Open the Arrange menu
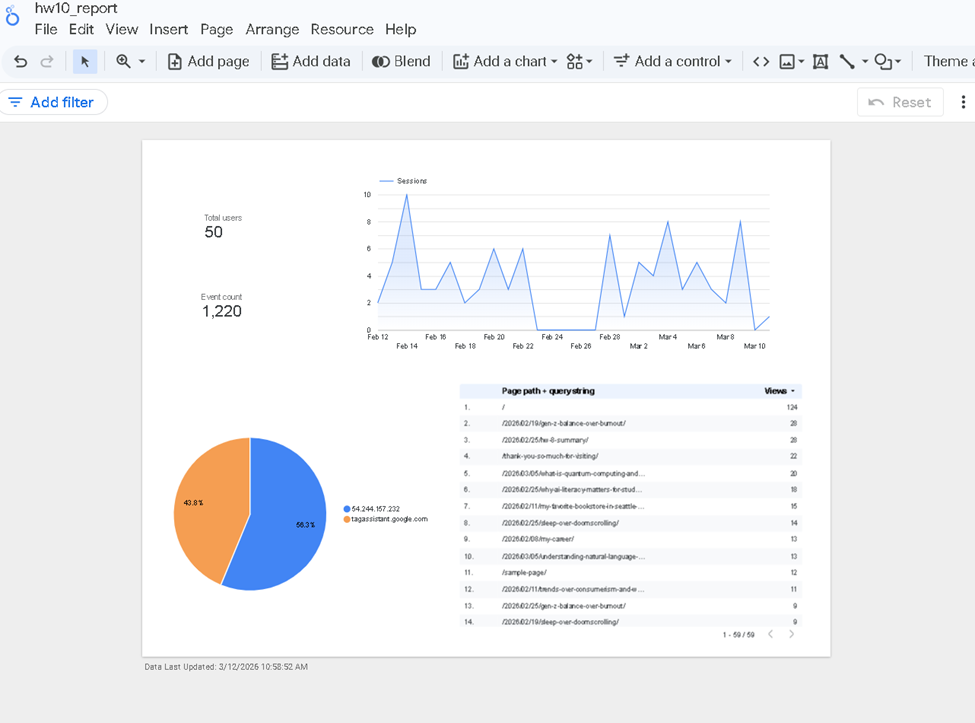975x723 pixels. (272, 30)
